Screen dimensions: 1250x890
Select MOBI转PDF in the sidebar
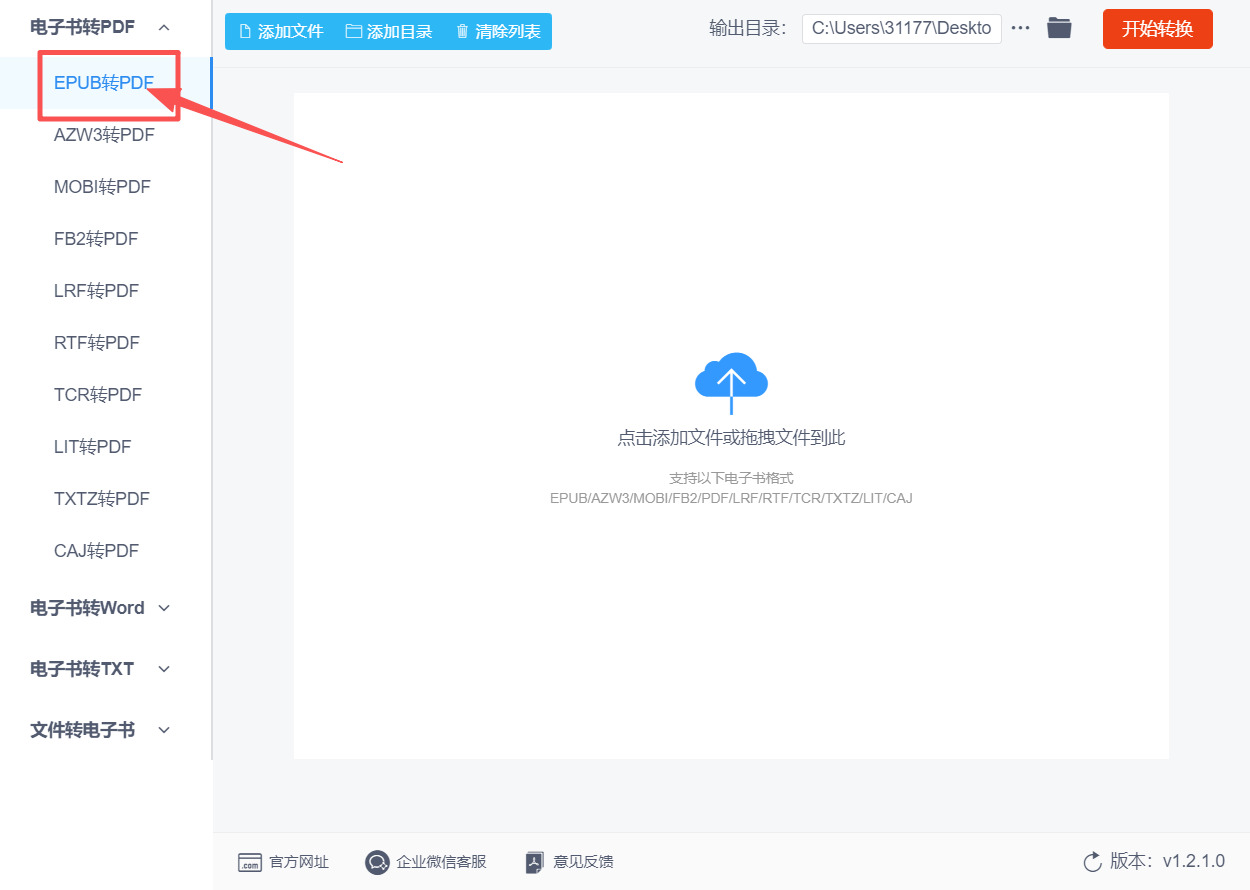coord(102,187)
